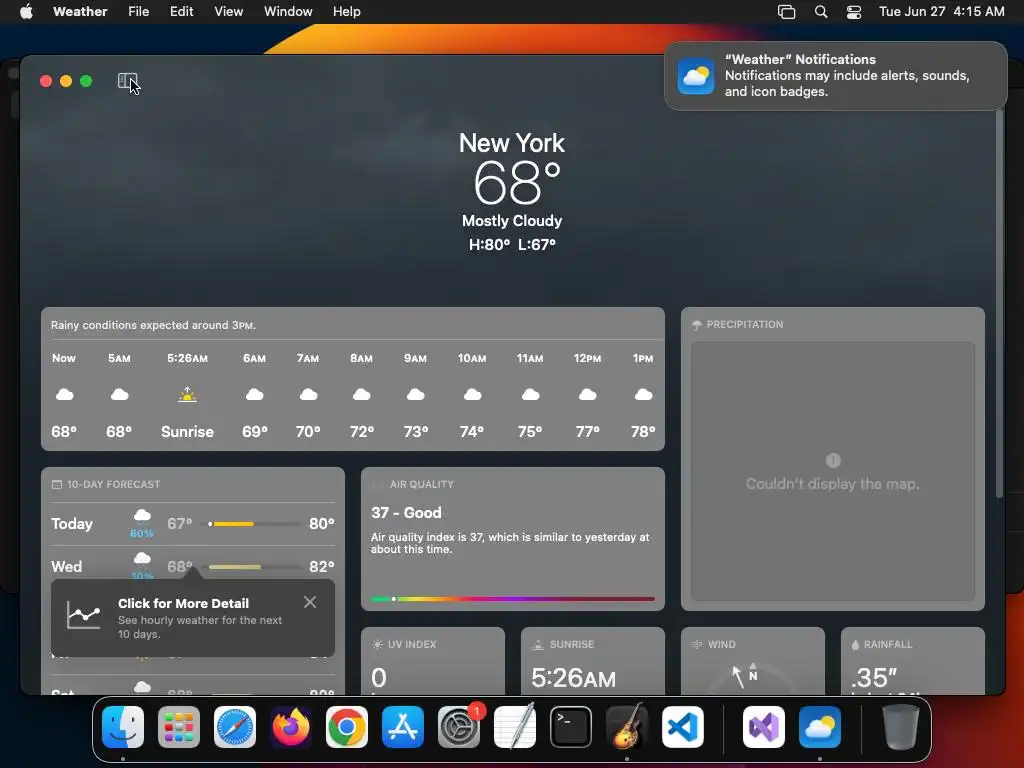Screen dimensions: 1024x768
Task: Open the Trash in the Dock
Action: (x=901, y=727)
